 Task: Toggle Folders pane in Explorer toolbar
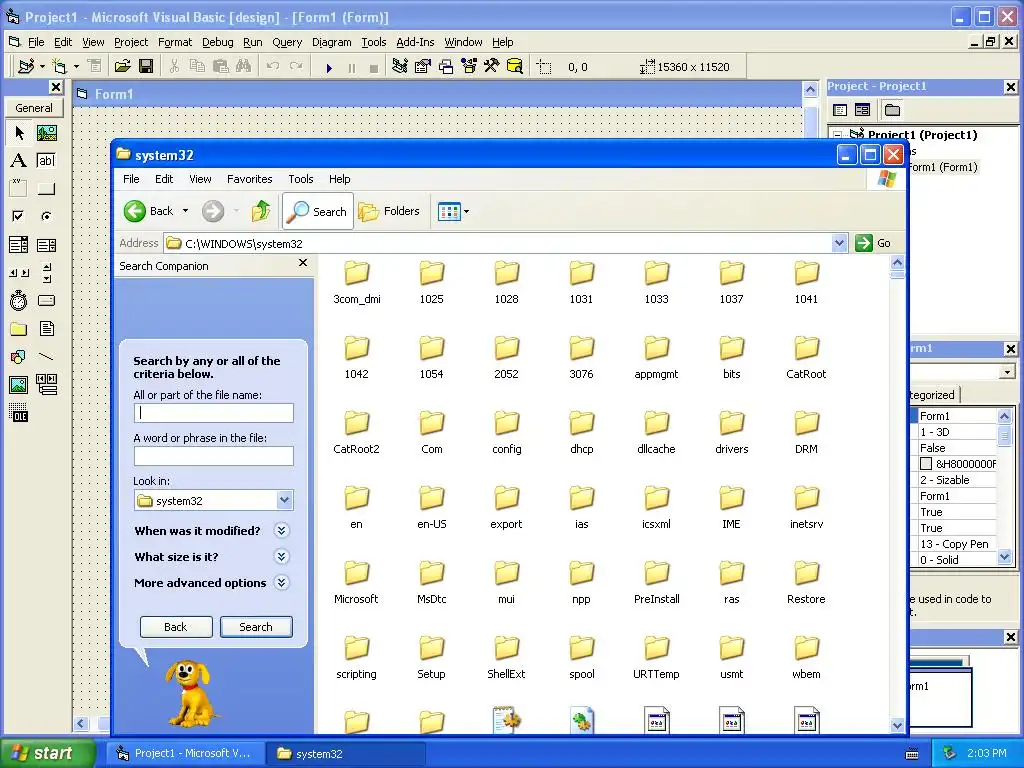(x=389, y=212)
